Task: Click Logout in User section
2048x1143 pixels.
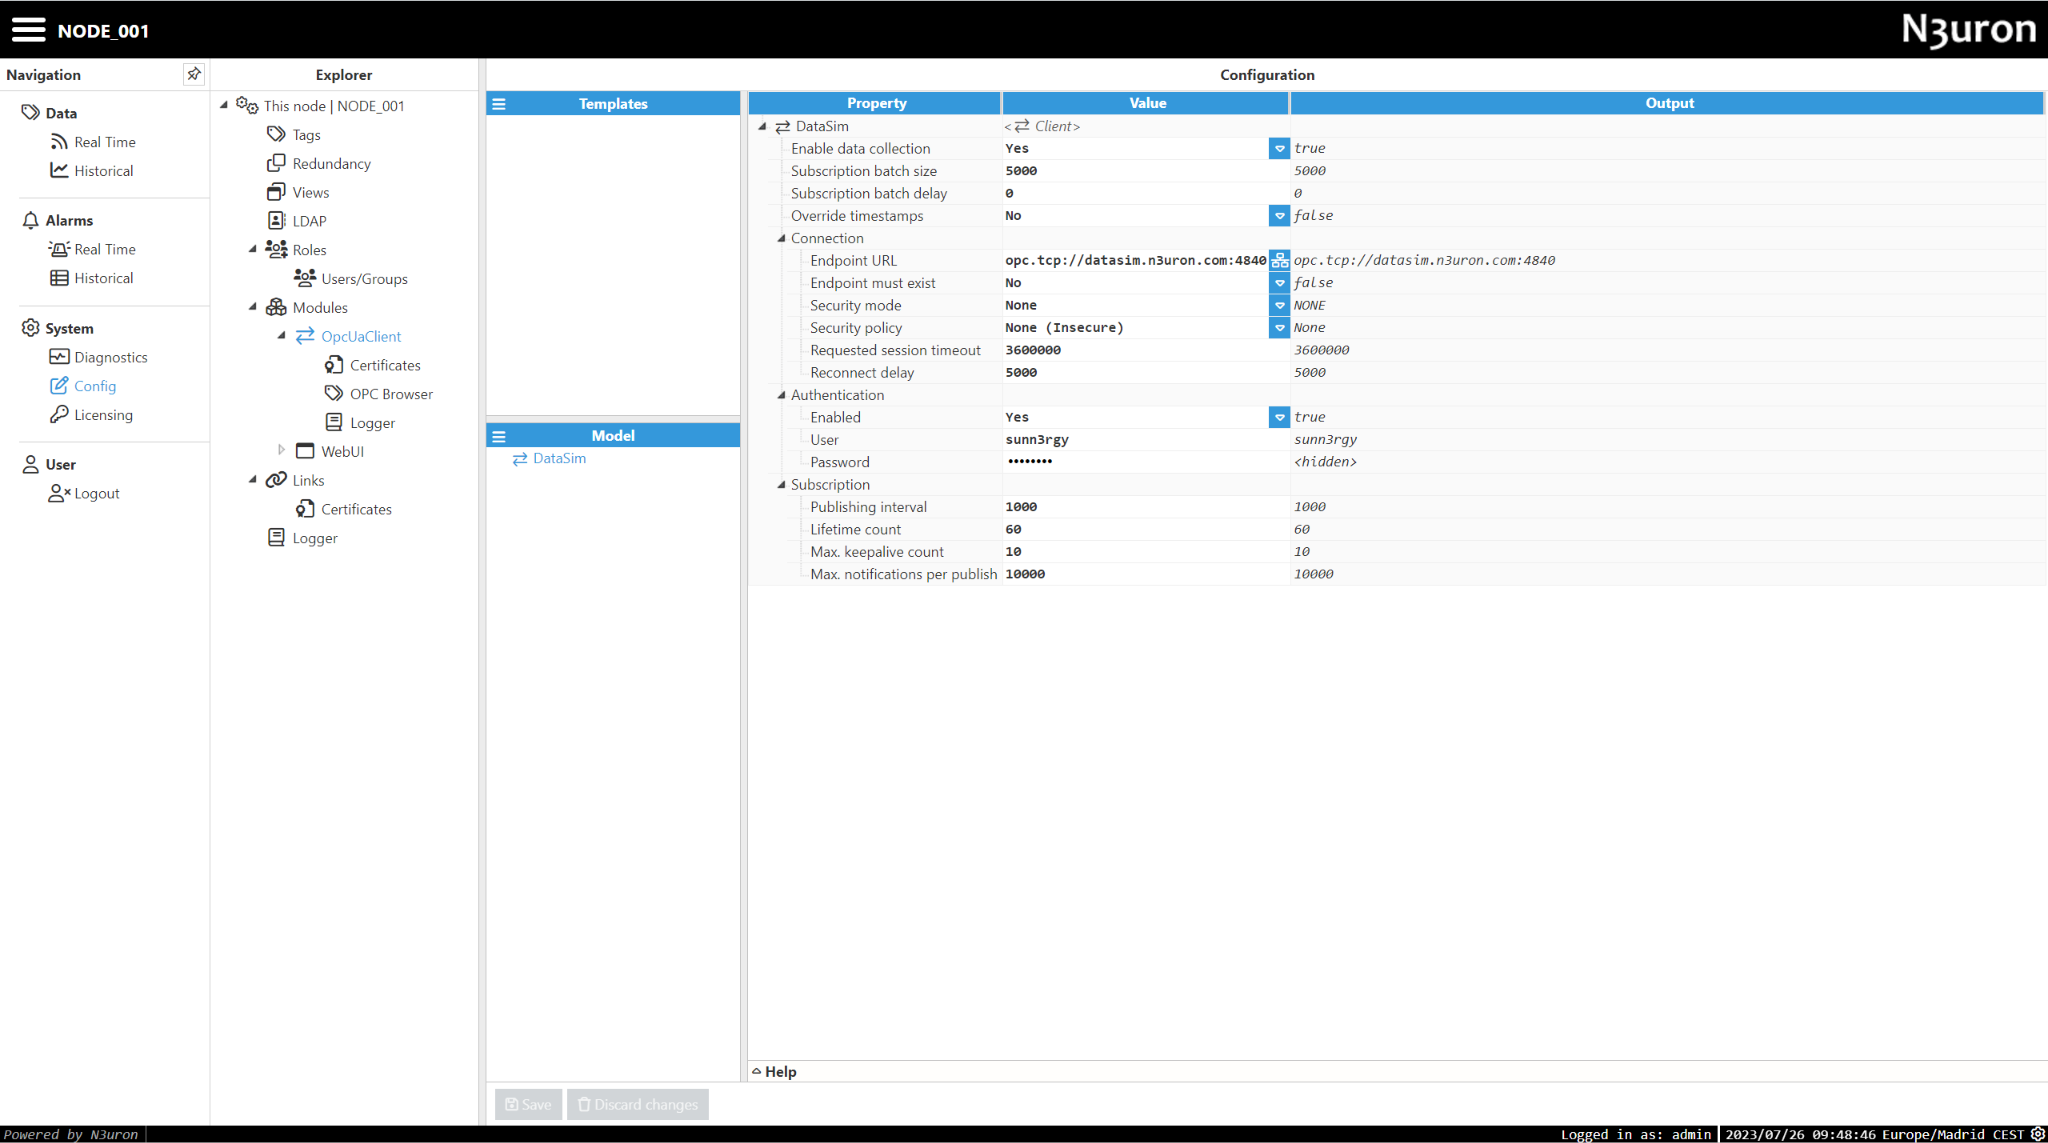Action: 96,493
